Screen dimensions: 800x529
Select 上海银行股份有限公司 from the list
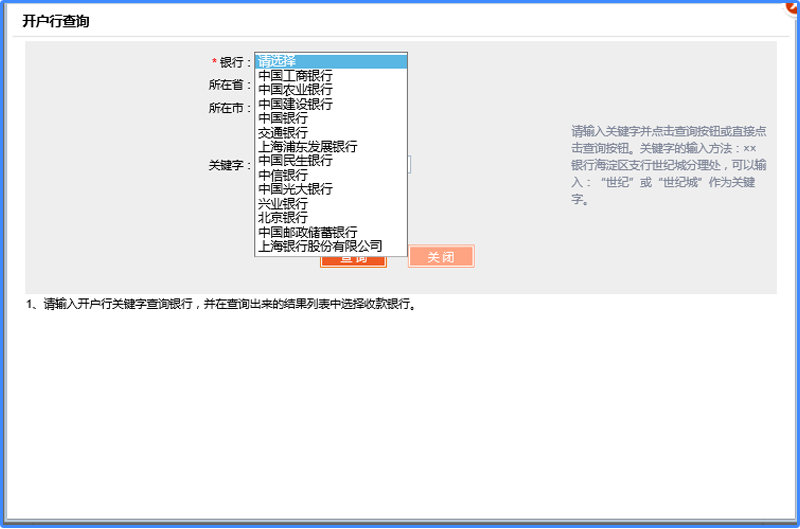[x=331, y=246]
